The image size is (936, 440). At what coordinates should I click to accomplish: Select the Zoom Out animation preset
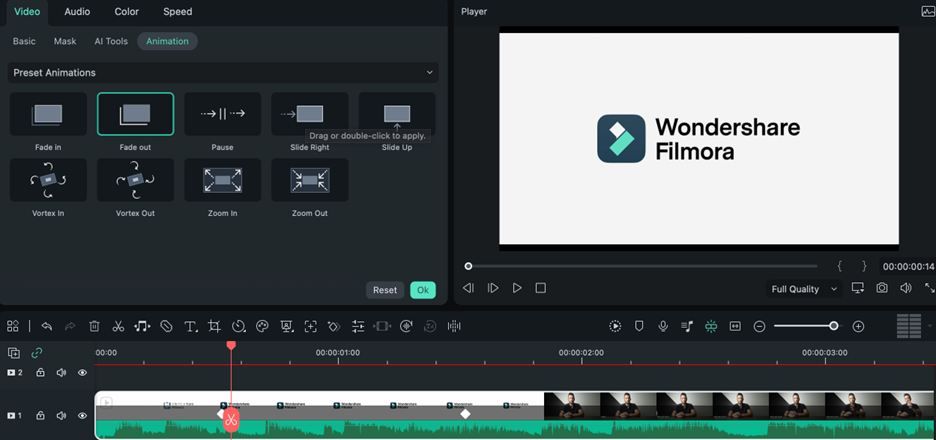(310, 180)
